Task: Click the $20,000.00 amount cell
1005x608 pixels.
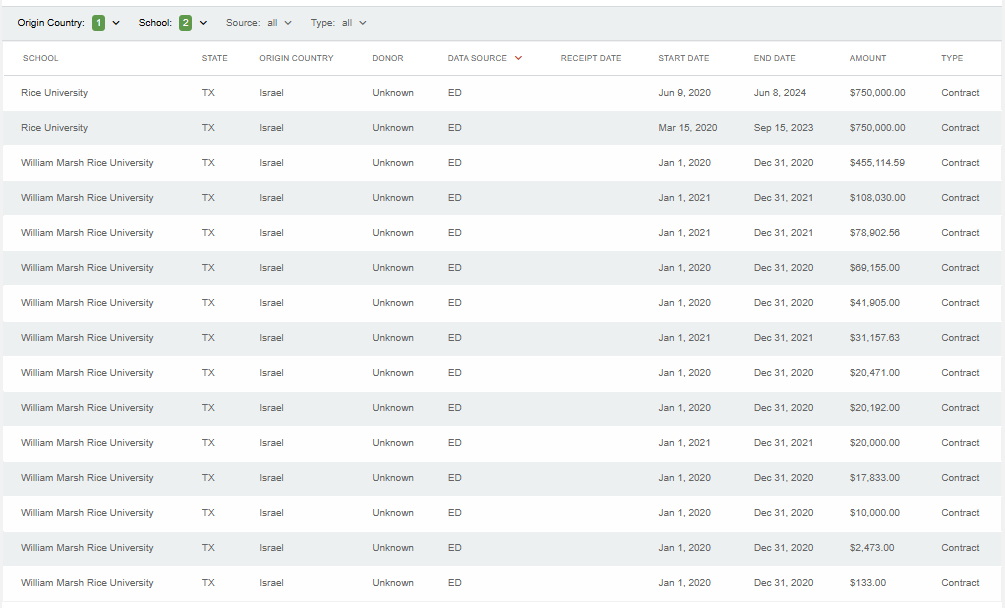Action: (875, 443)
